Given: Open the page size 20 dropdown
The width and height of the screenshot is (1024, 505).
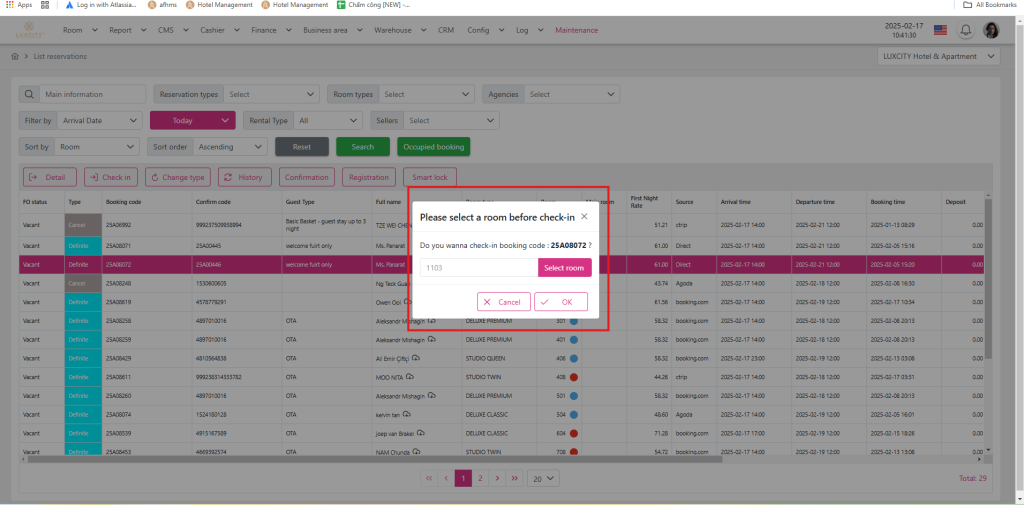Looking at the screenshot, I should tap(541, 479).
